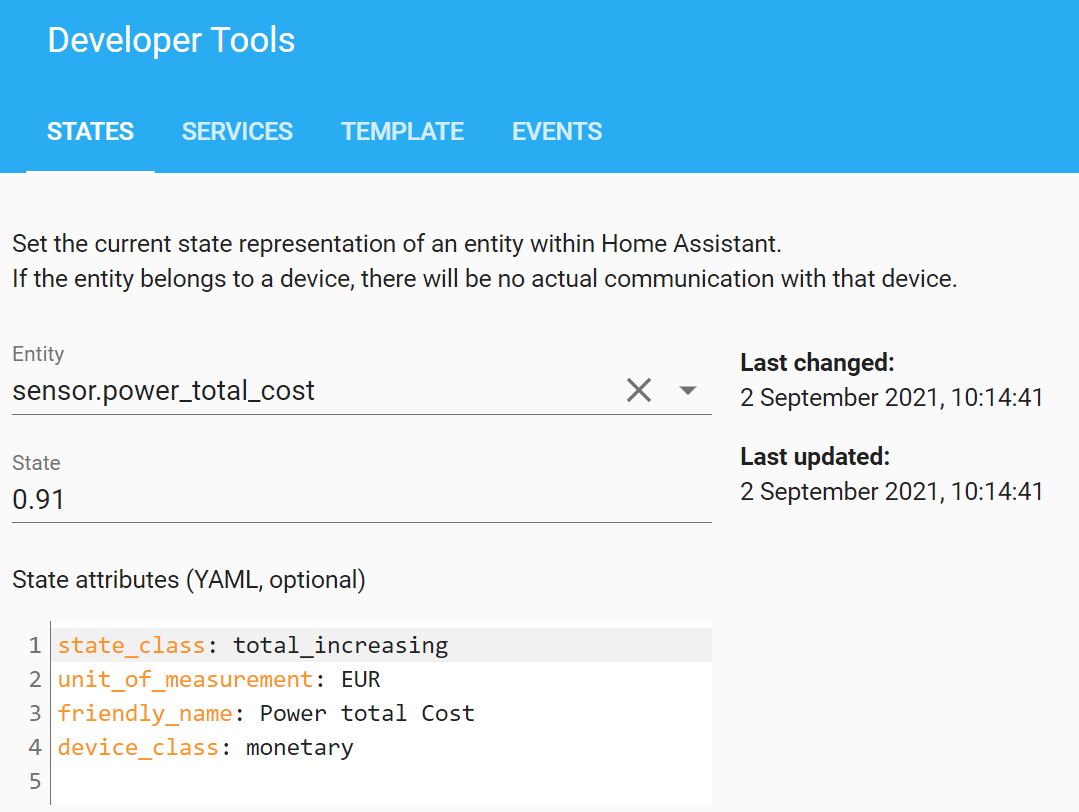Screen dimensions: 1079x812
Task: Switch to the STATES tab
Action: point(90,131)
